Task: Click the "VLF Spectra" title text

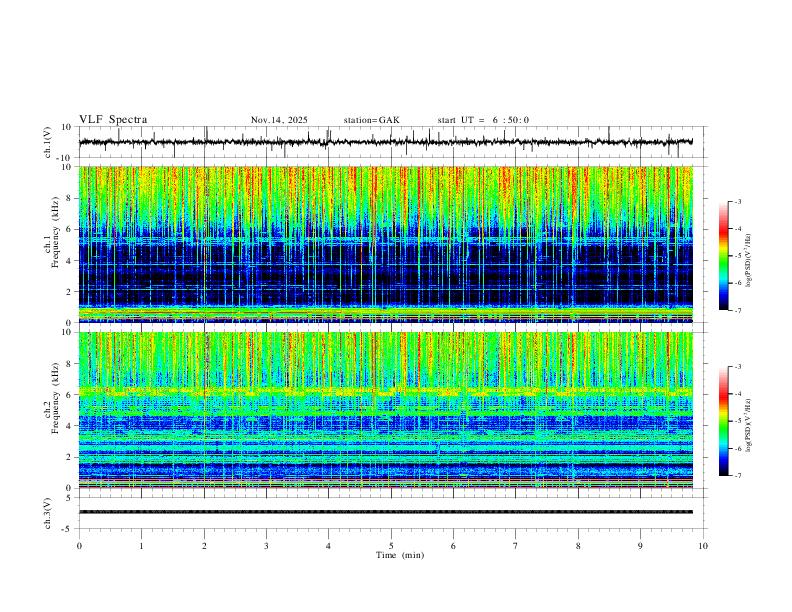Action: click(113, 120)
